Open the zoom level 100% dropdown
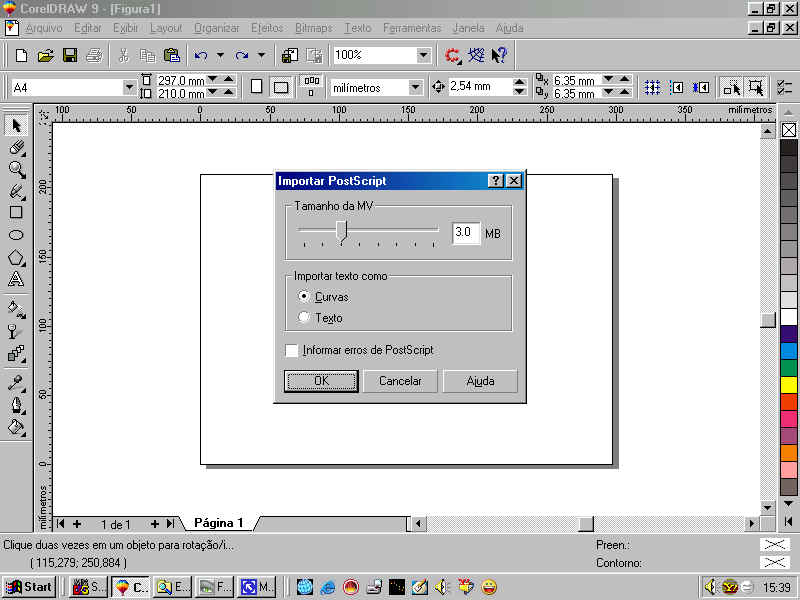The width and height of the screenshot is (800, 600). tap(423, 55)
